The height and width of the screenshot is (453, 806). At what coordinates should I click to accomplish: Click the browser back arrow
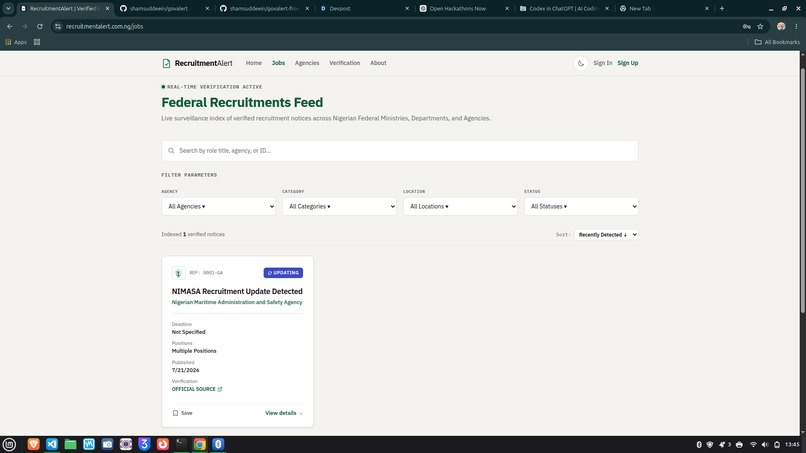point(10,26)
